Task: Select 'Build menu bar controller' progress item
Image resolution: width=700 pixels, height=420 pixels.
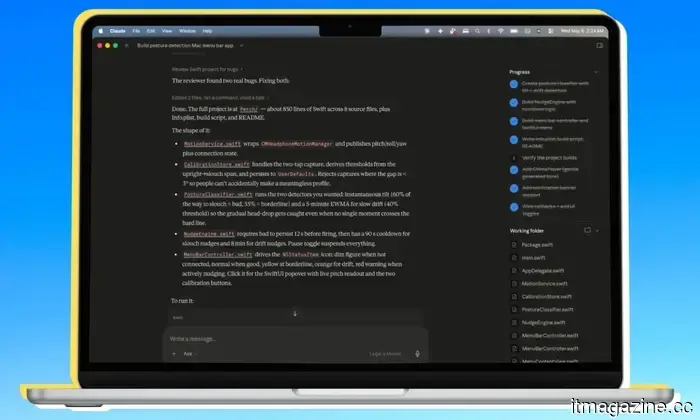Action: 549,124
